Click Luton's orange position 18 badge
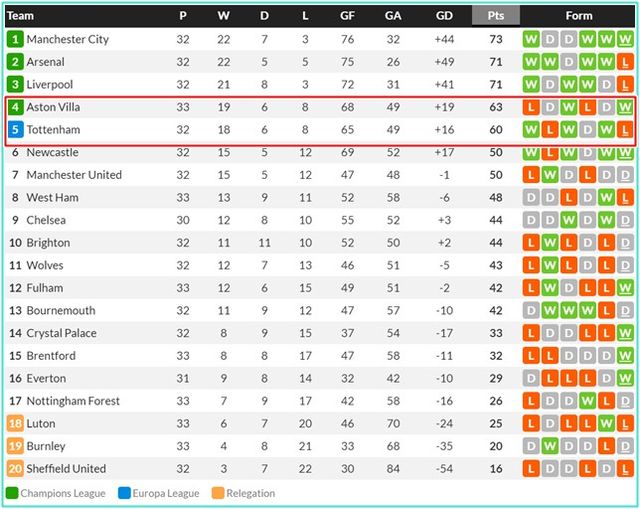The image size is (640, 509). coord(15,424)
